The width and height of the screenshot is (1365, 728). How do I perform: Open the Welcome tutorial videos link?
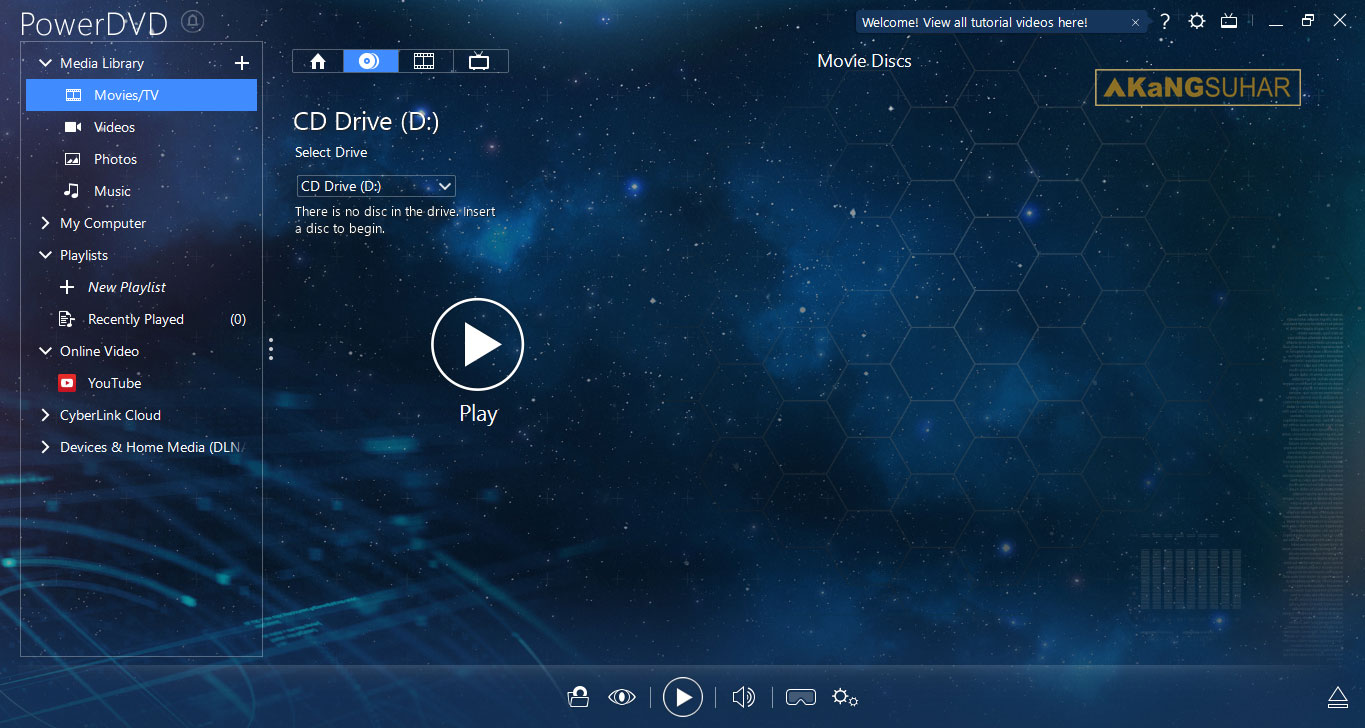pyautogui.click(x=974, y=22)
